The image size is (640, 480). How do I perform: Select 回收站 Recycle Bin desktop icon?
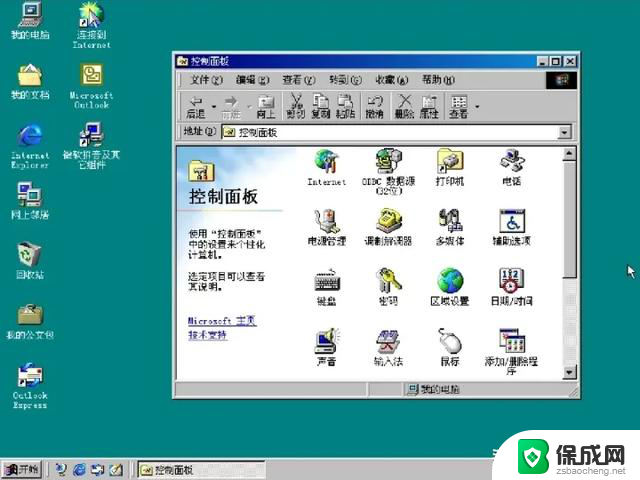tap(30, 260)
